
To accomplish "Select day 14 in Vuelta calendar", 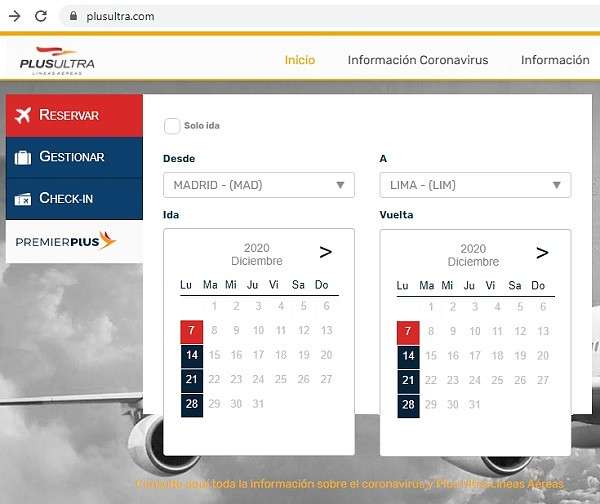I will (x=408, y=357).
